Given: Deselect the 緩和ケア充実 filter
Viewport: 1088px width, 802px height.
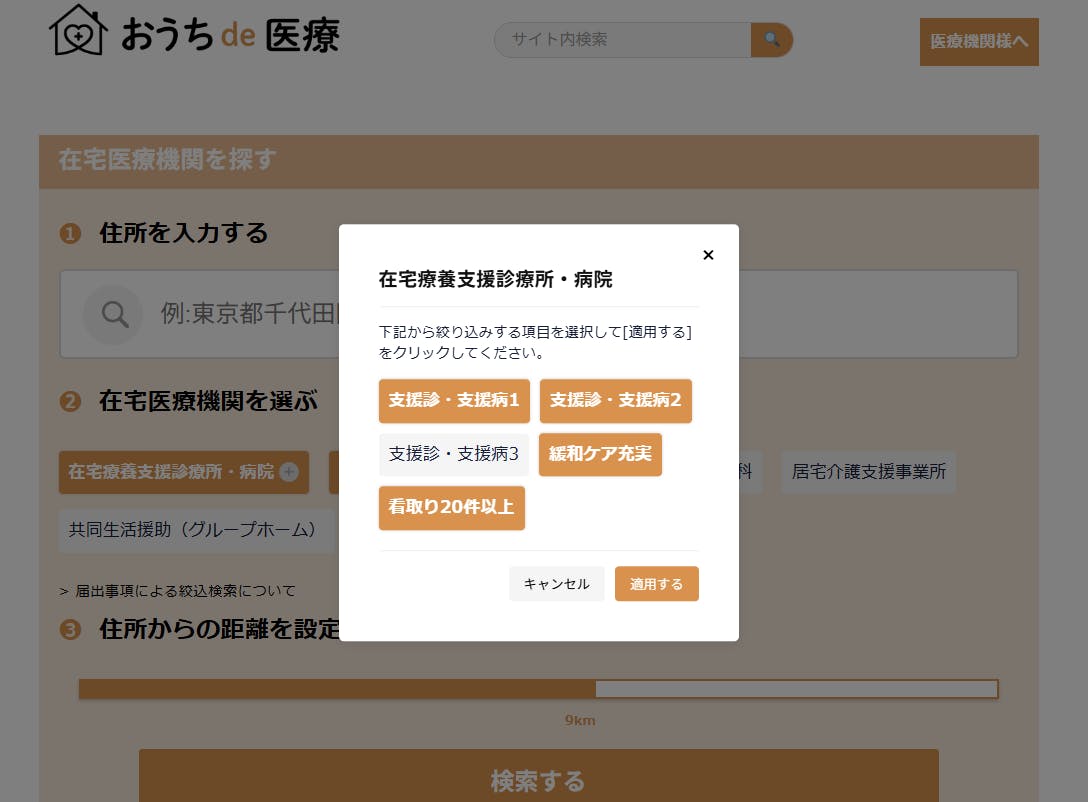Looking at the screenshot, I should 600,454.
